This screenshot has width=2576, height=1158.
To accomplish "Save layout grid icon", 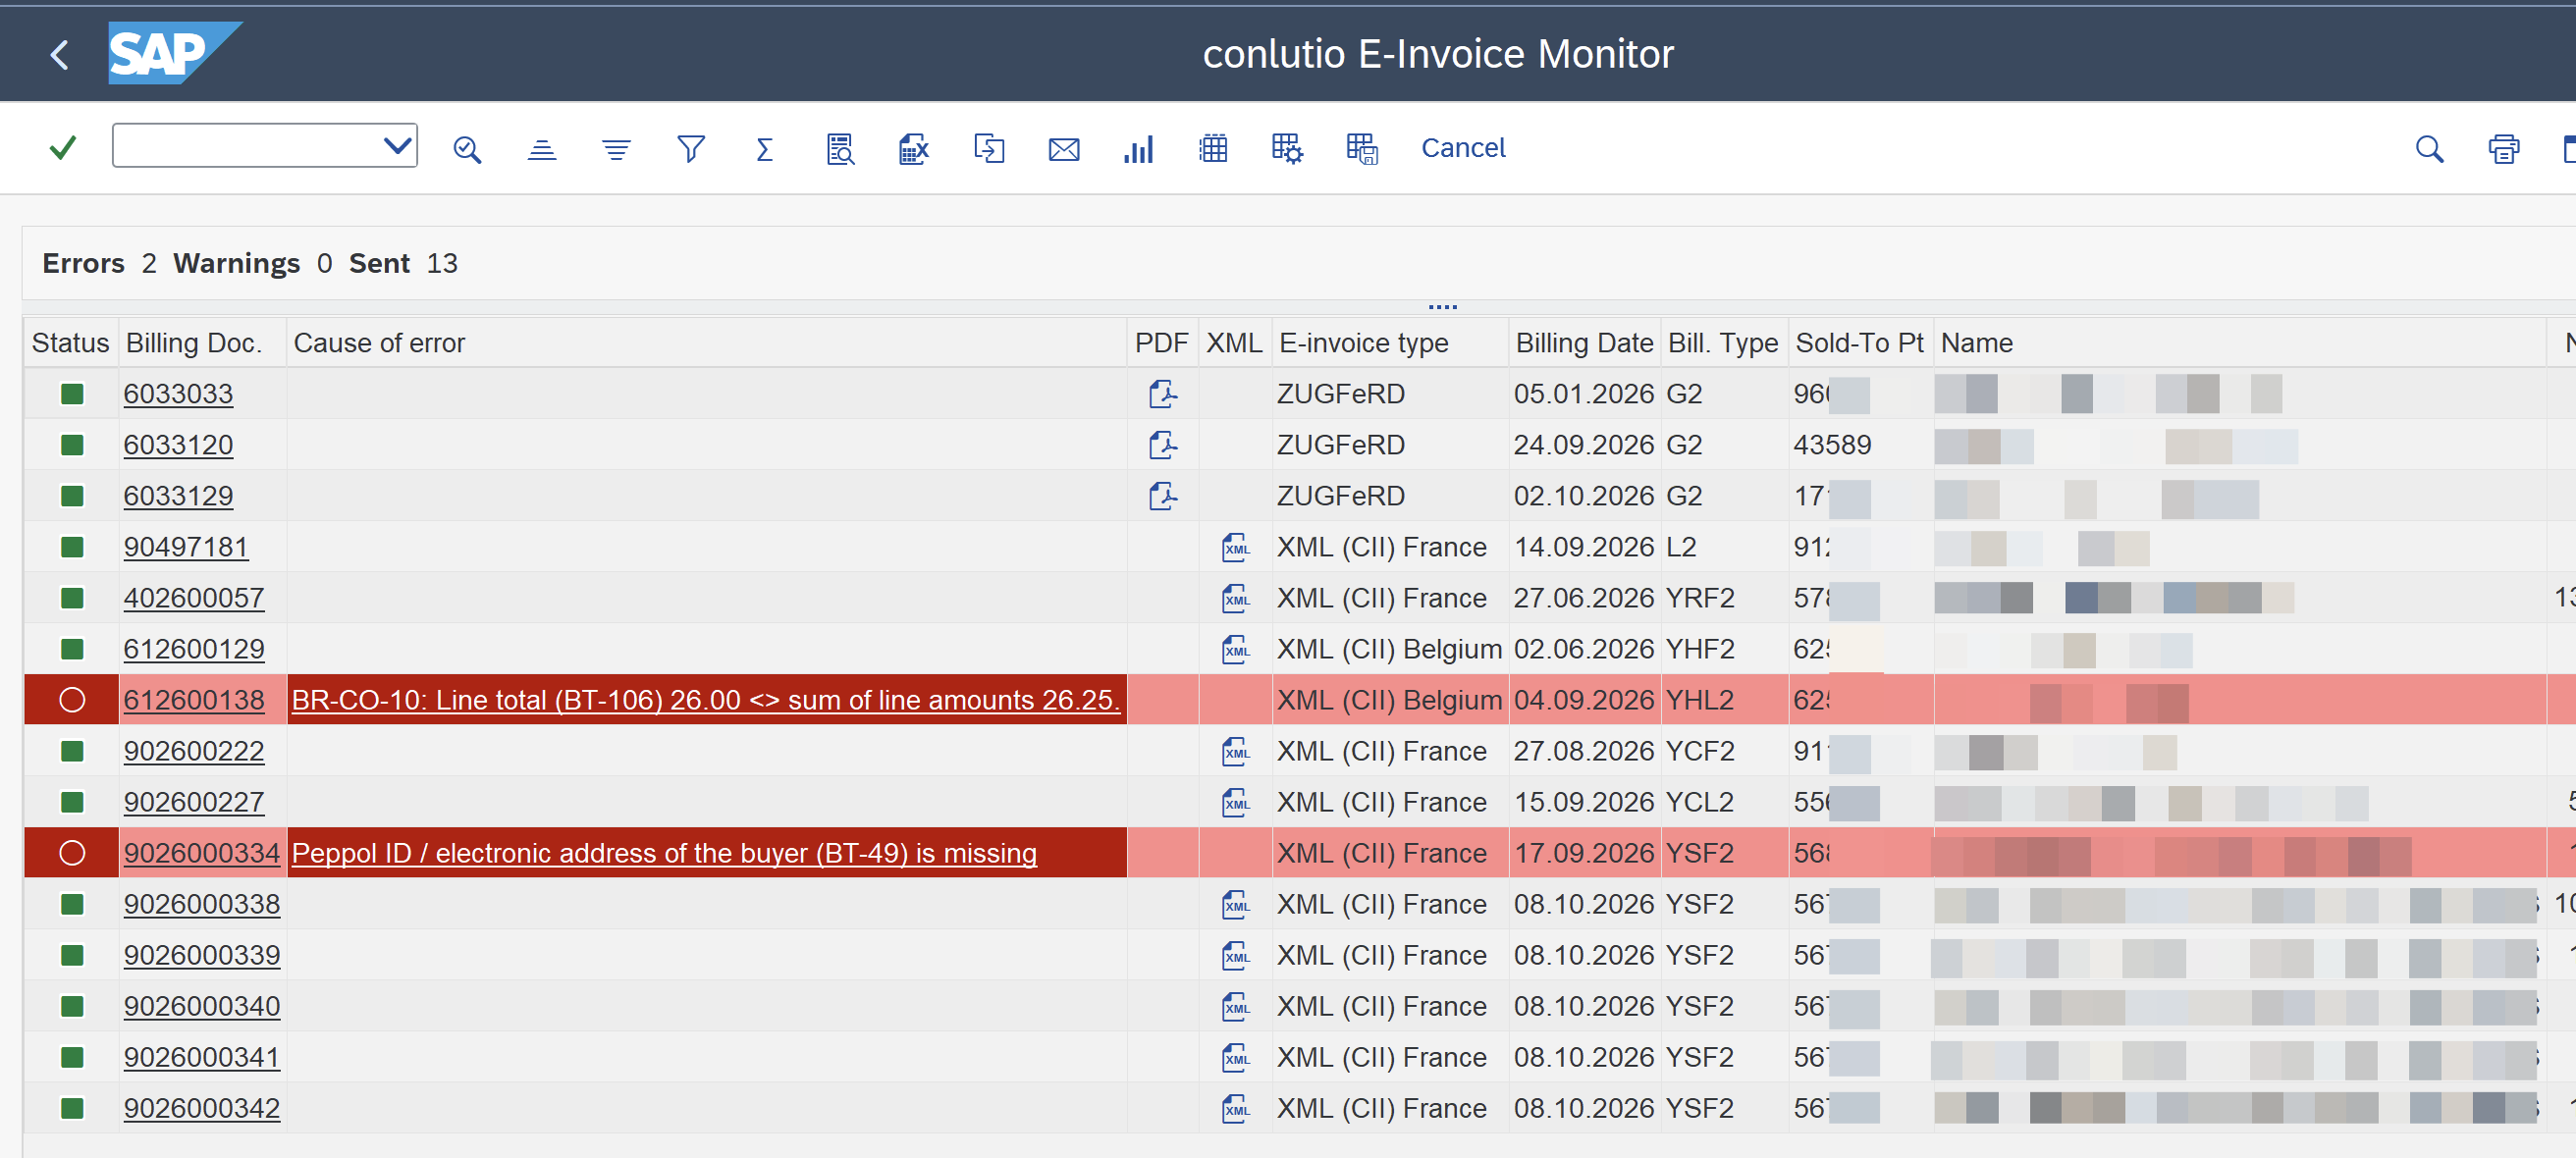I will point(1362,149).
